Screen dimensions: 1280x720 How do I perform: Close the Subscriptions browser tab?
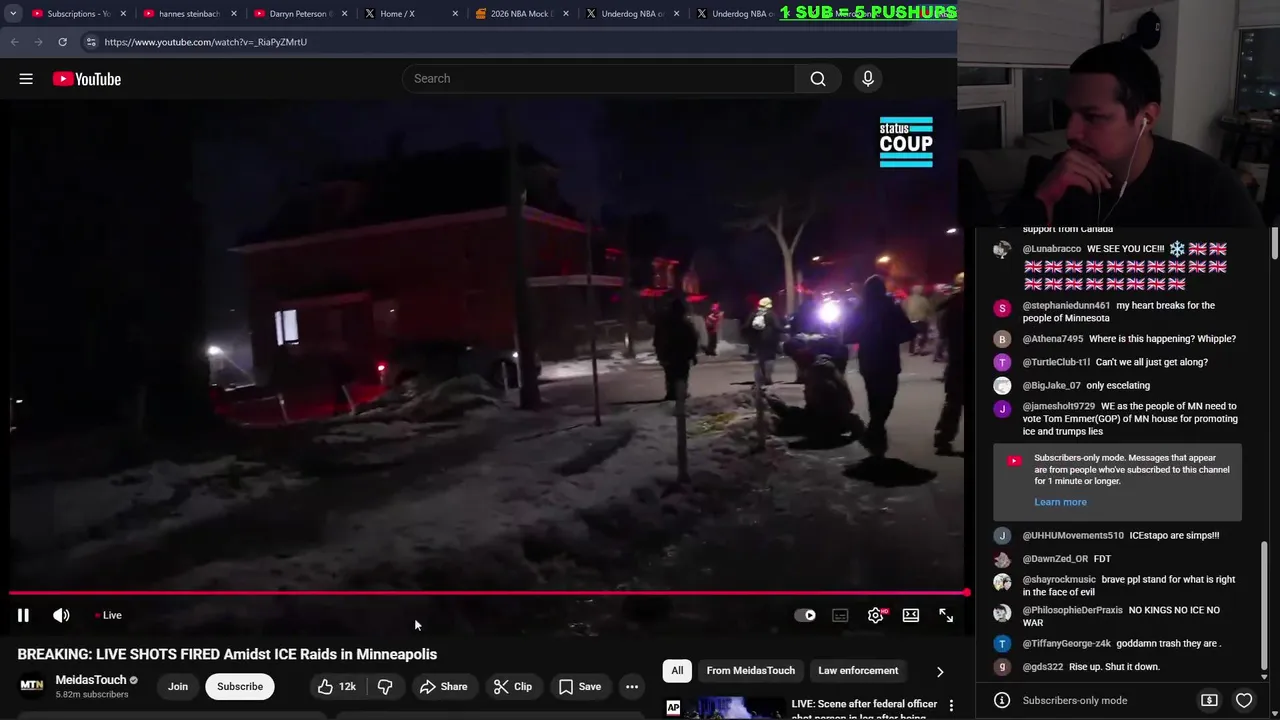123,14
